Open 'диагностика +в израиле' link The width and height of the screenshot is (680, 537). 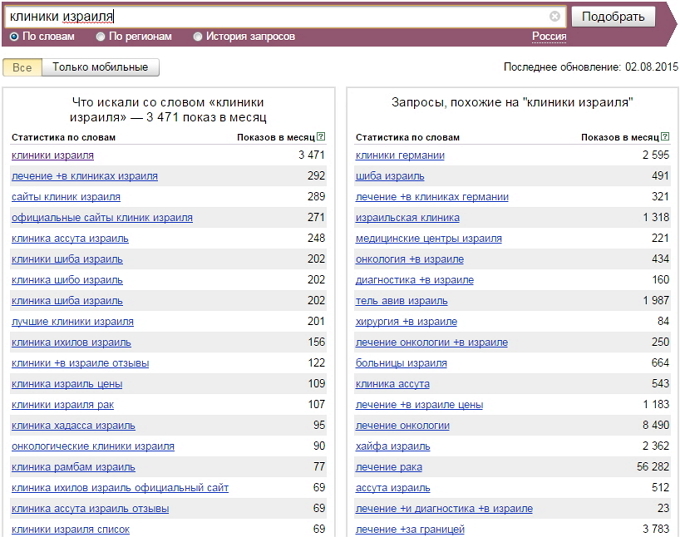415,280
